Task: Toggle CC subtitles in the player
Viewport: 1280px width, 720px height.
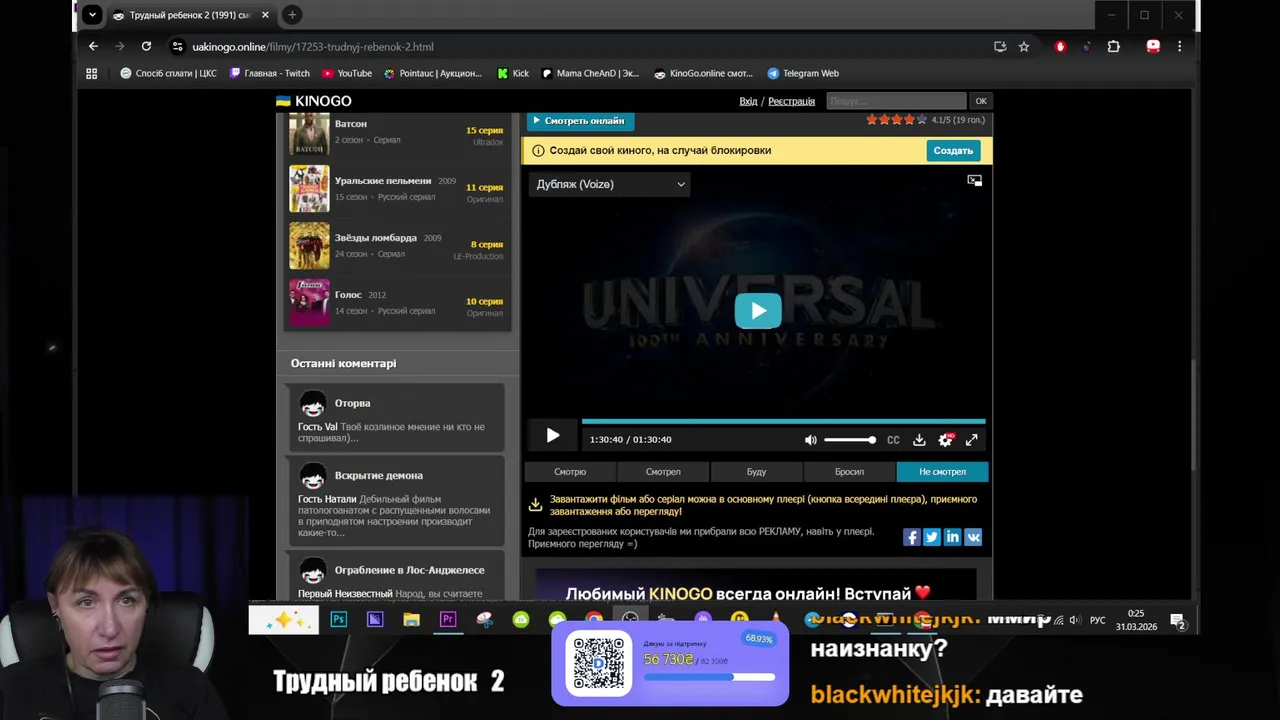Action: click(x=893, y=440)
